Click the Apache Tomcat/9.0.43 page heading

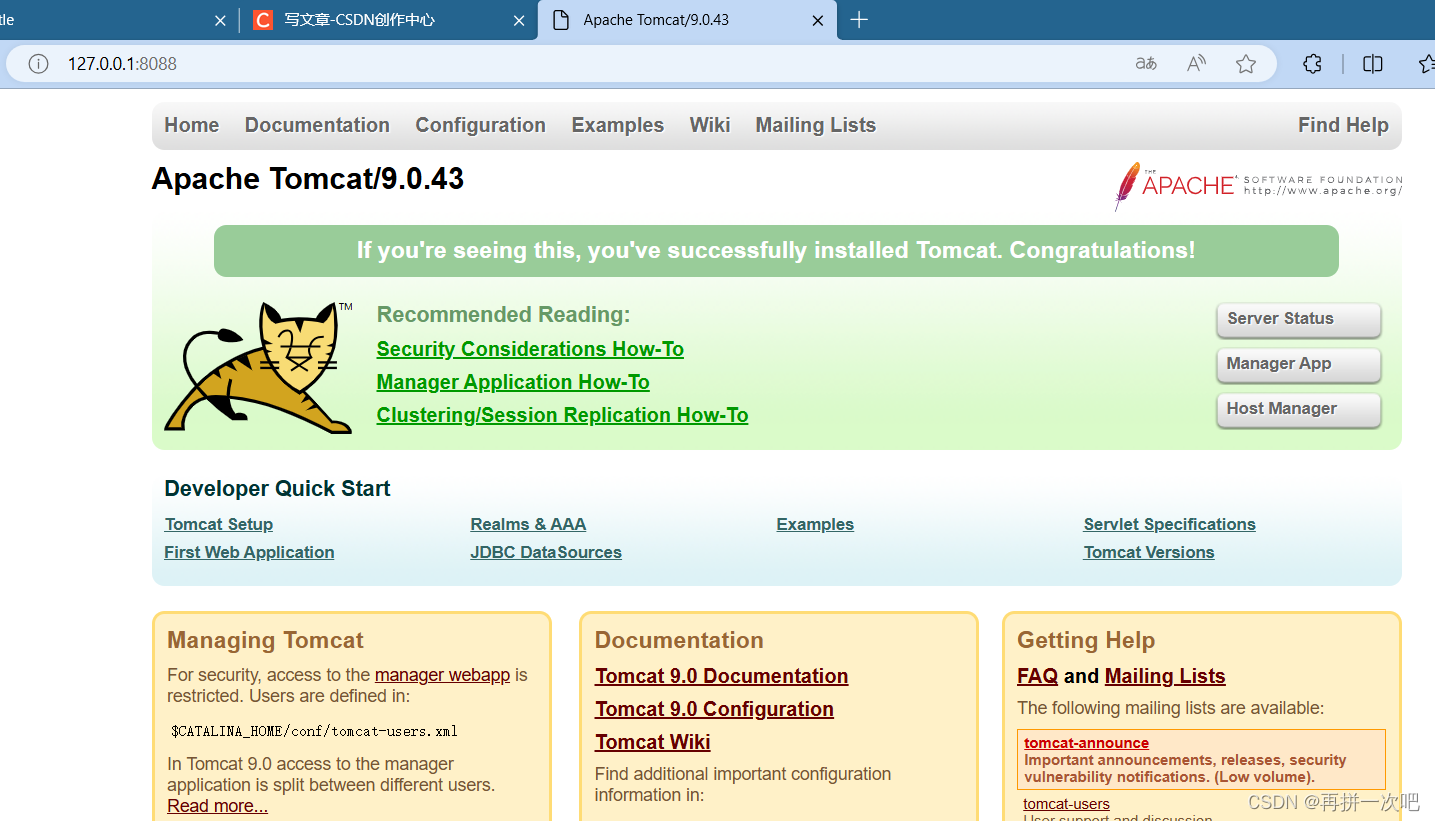(x=308, y=179)
